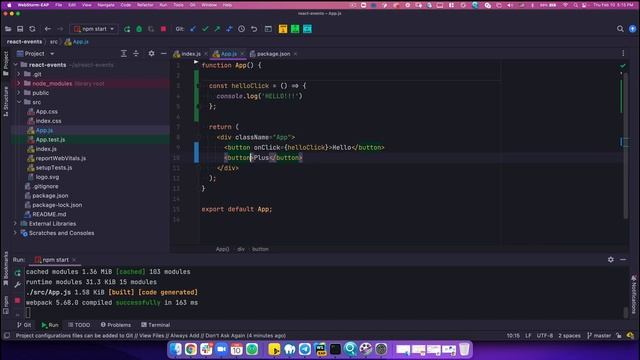Select App.test.js in the project tree

coord(50,140)
